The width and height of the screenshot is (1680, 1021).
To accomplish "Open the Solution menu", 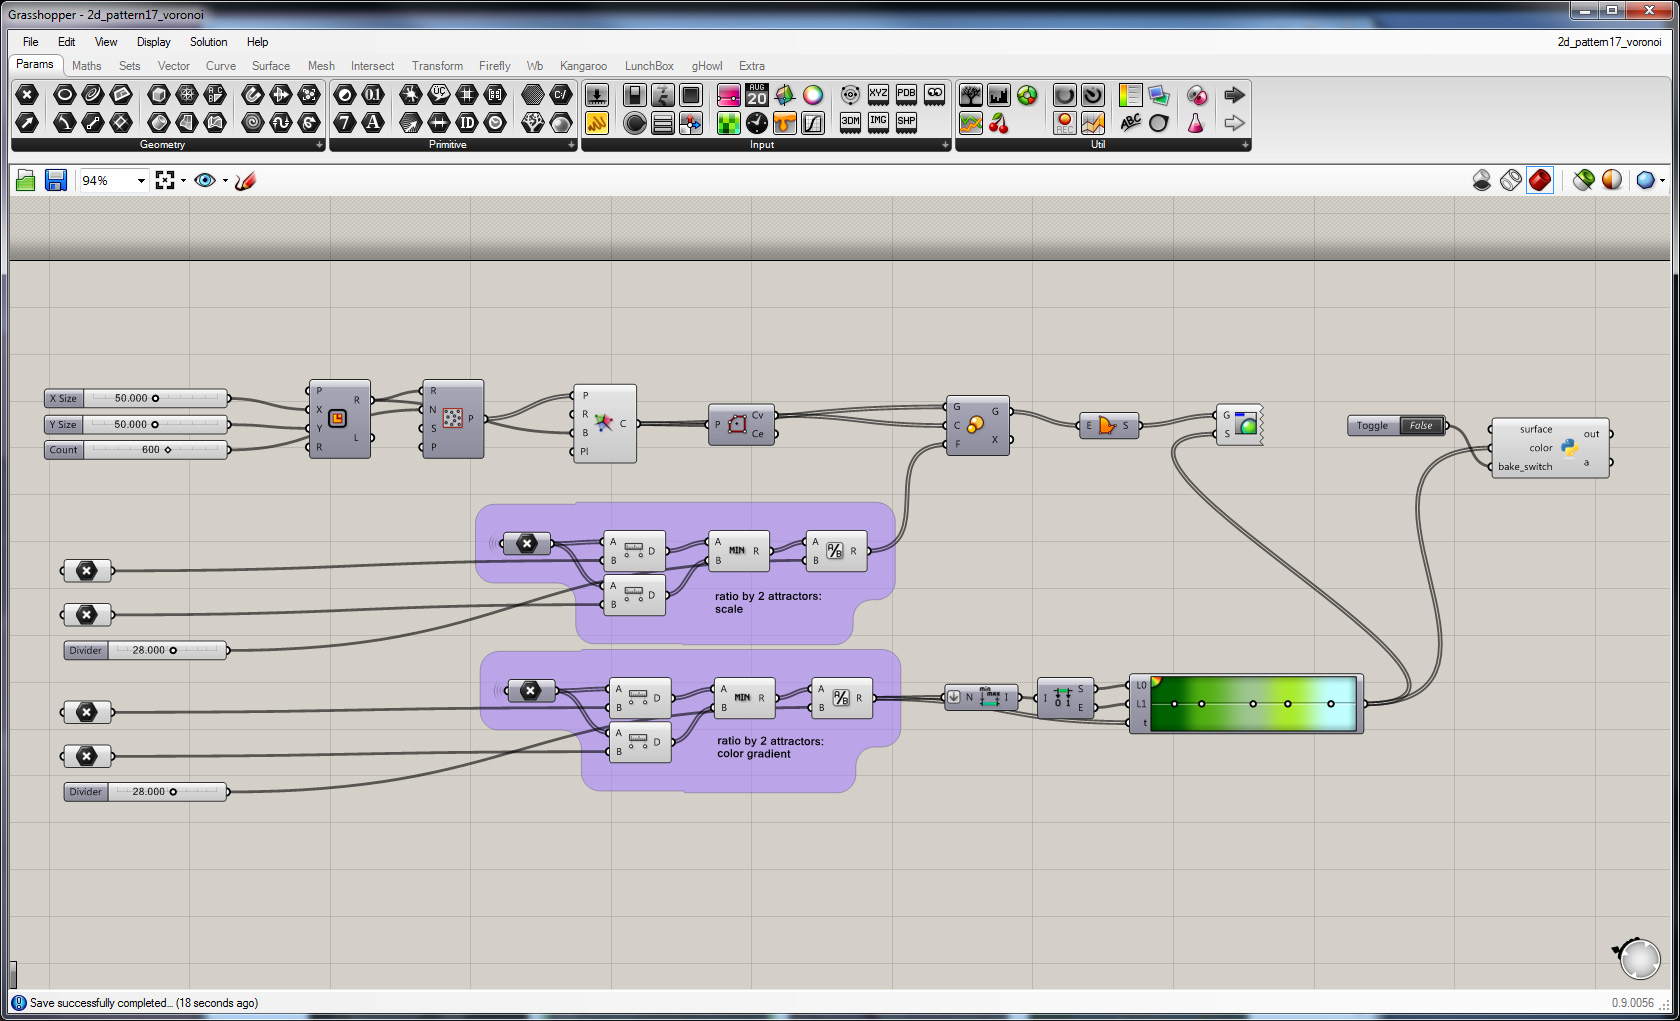I will tap(208, 42).
